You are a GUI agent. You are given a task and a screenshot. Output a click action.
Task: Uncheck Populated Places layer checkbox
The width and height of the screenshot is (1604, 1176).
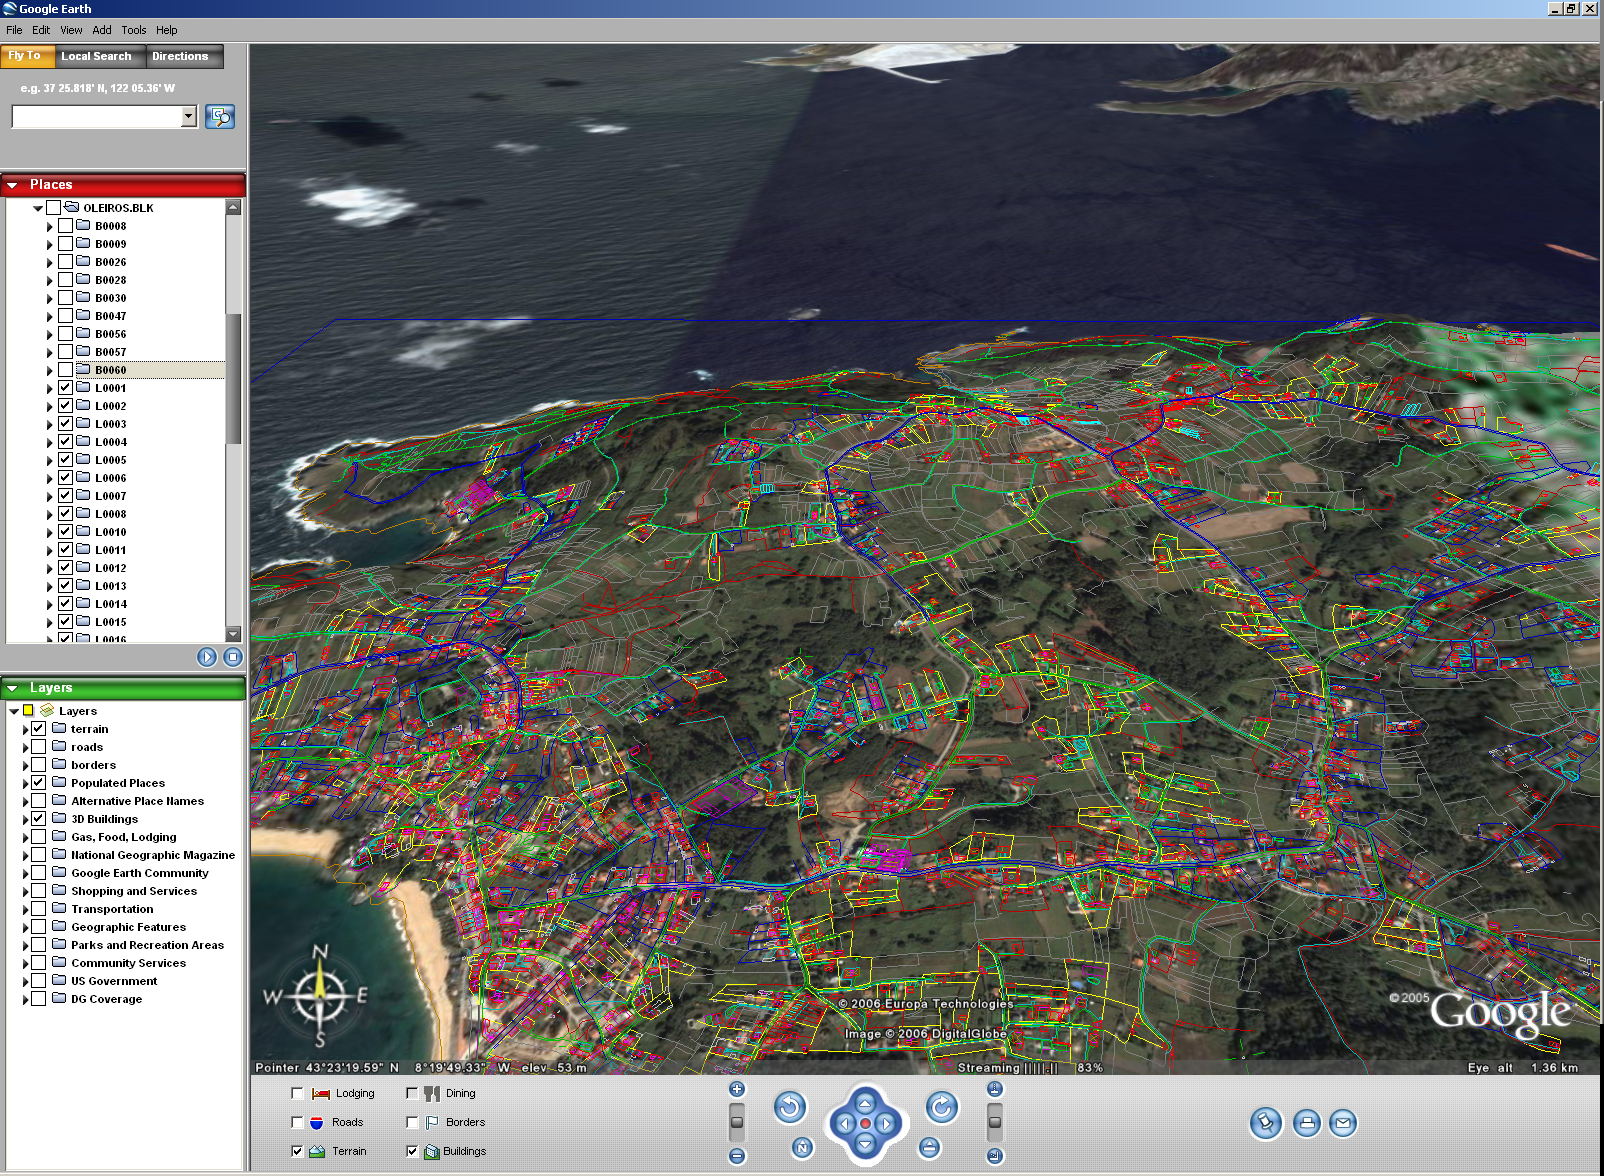click(39, 783)
